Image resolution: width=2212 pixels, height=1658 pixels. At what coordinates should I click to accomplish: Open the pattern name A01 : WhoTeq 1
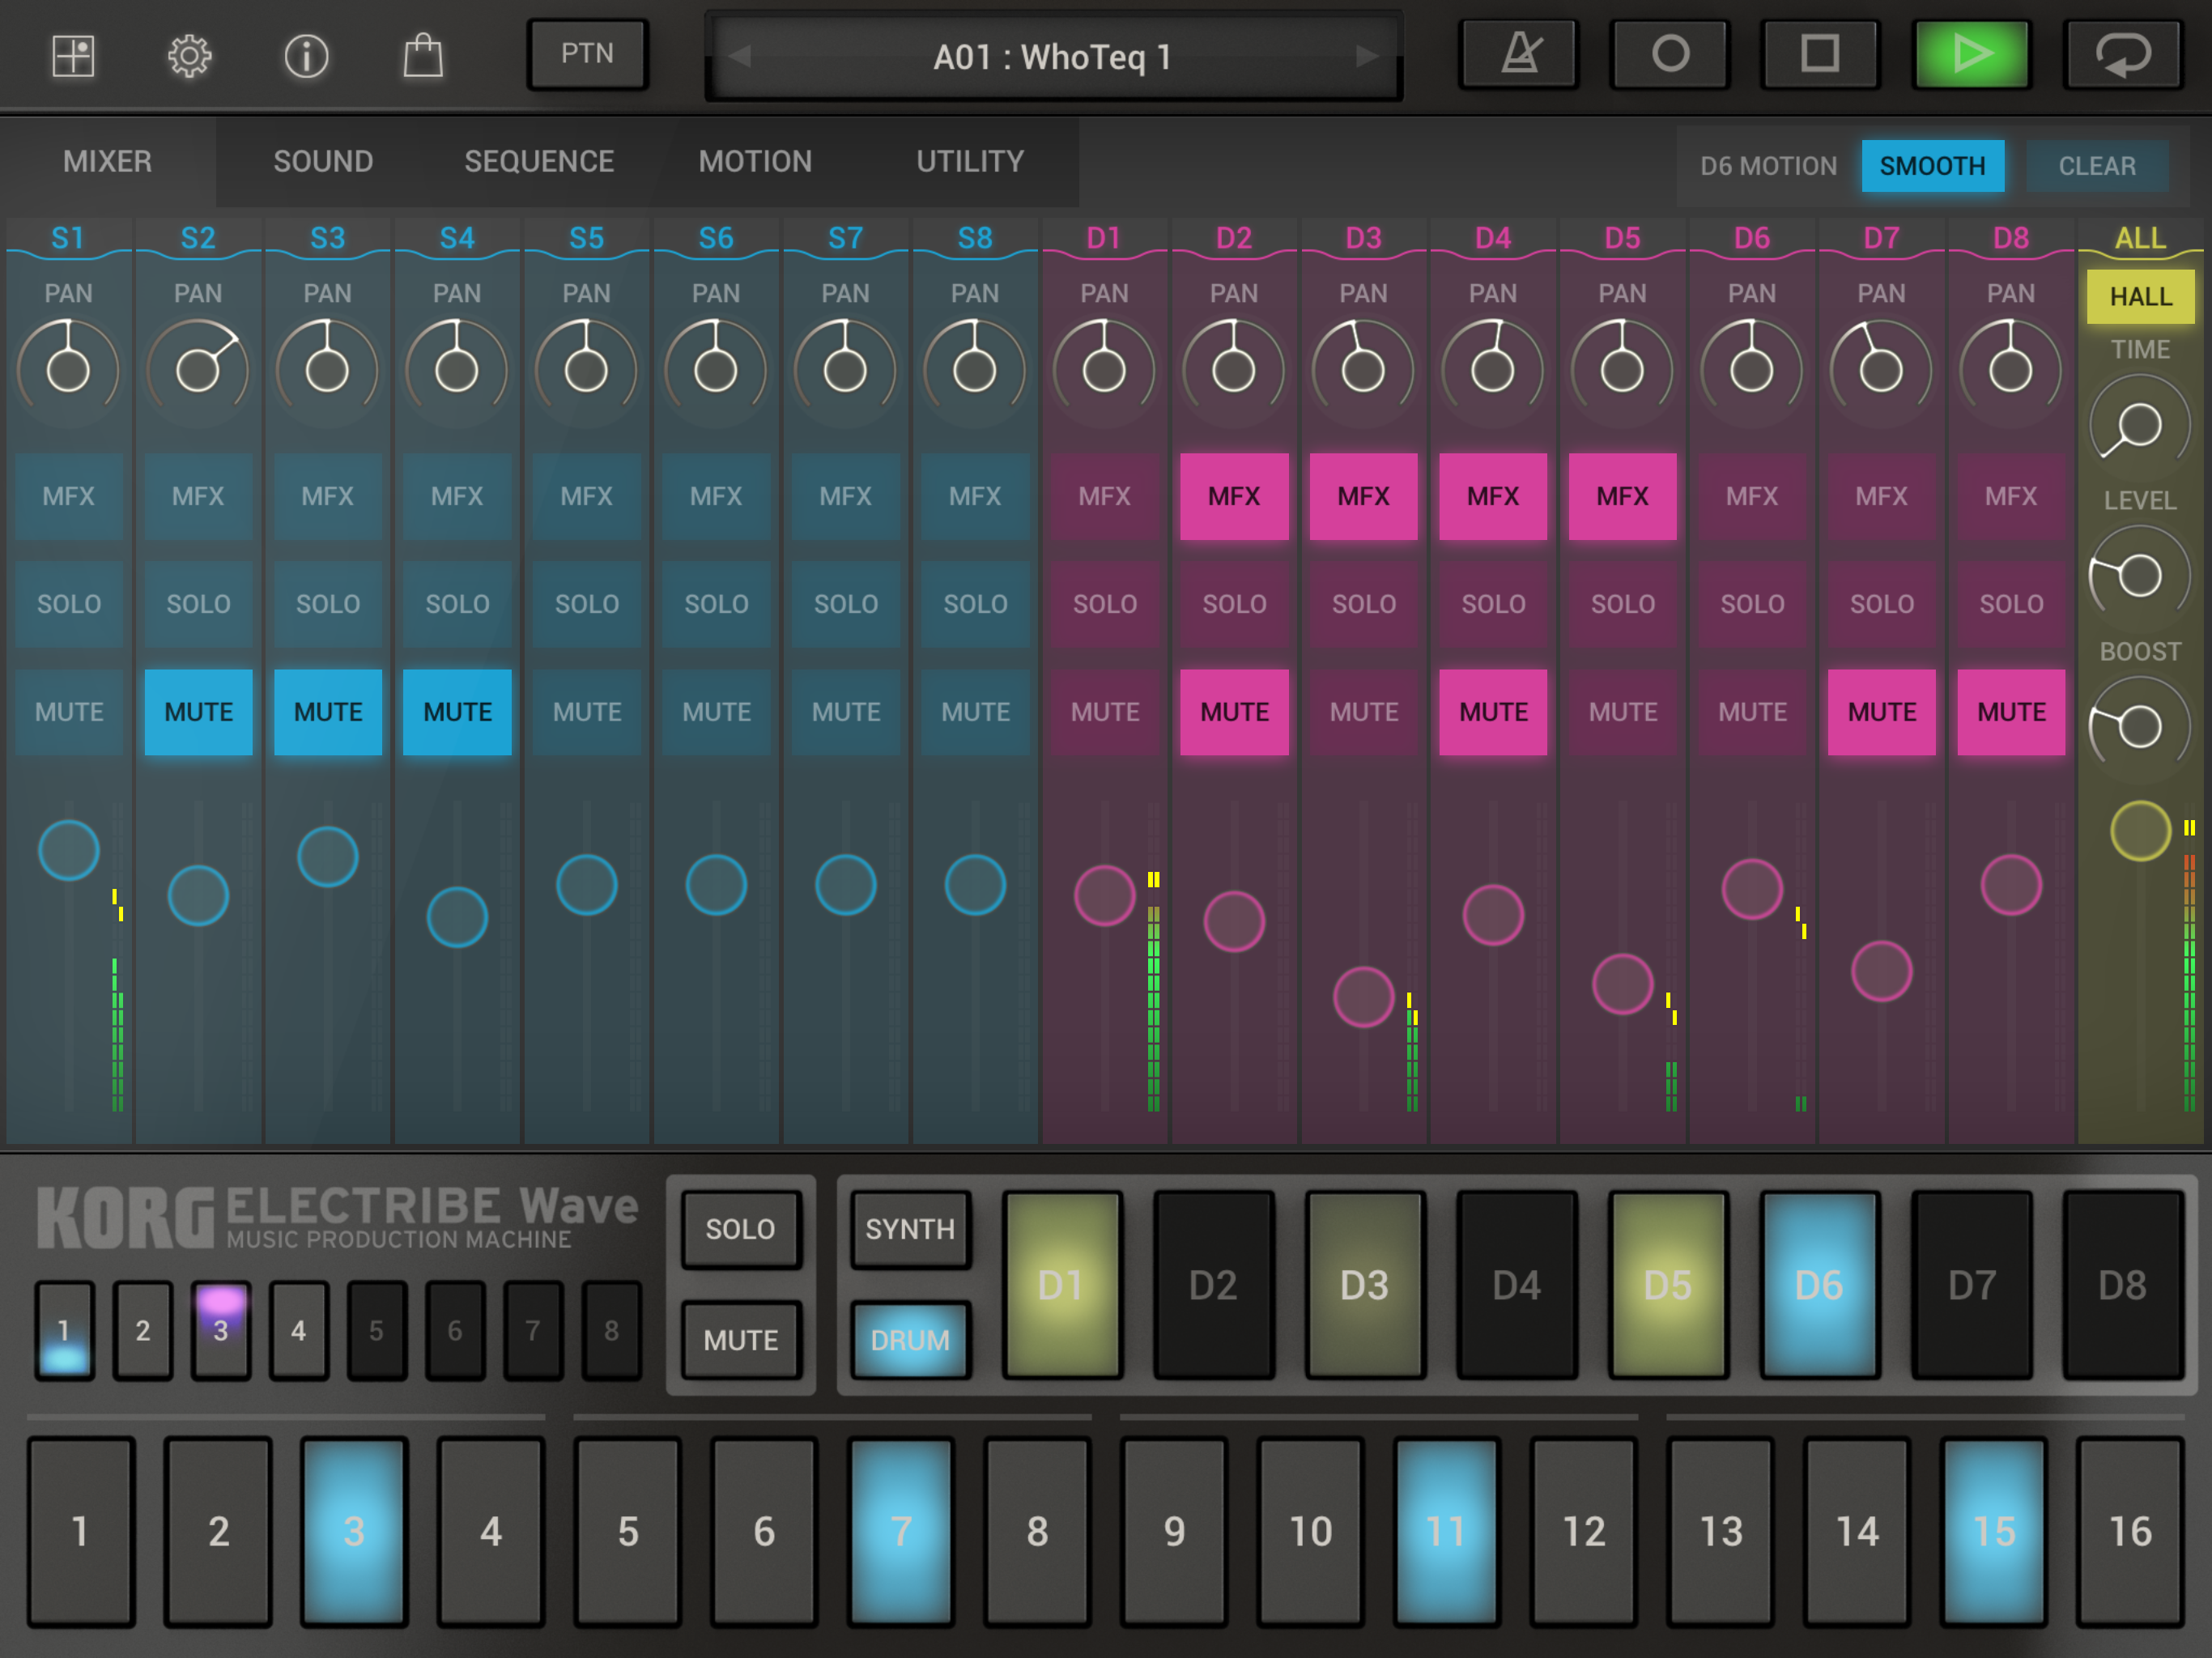[x=1053, y=57]
